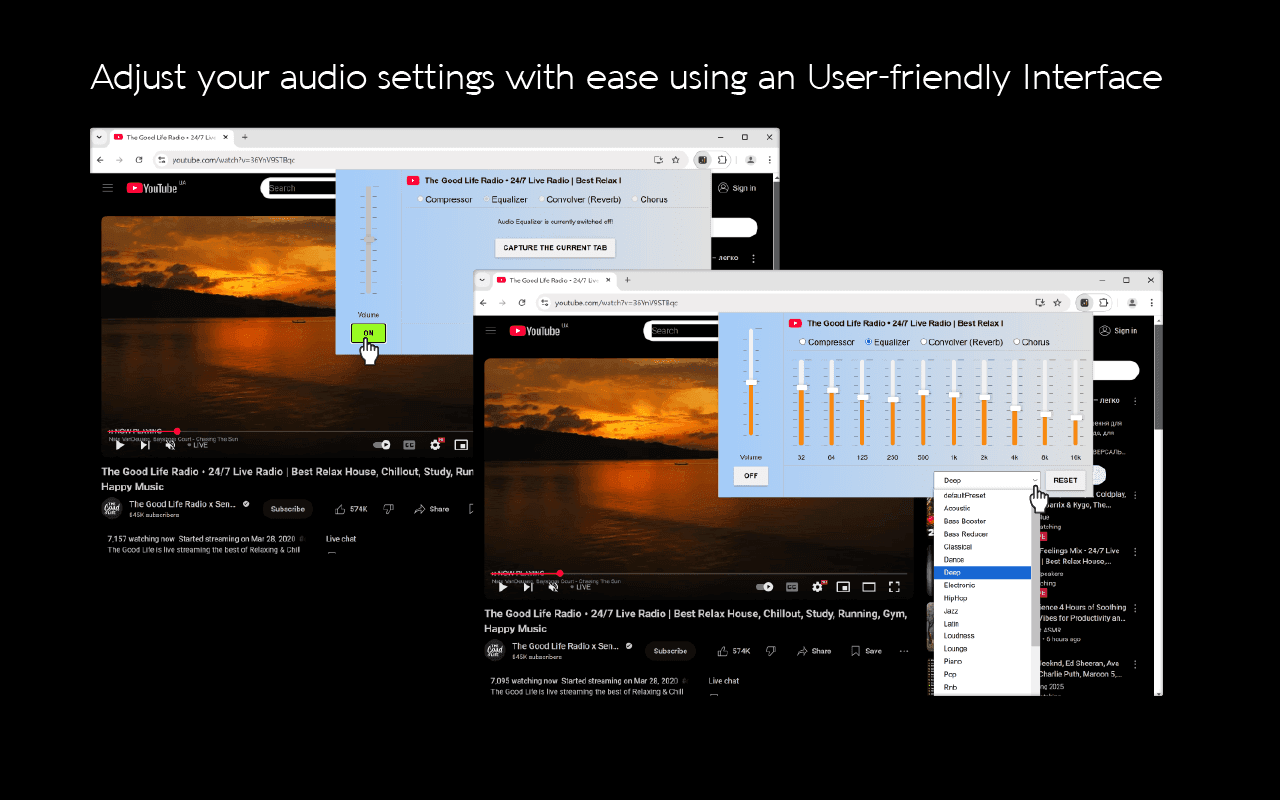Click the bookmark star icon in front address bar

(1057, 302)
